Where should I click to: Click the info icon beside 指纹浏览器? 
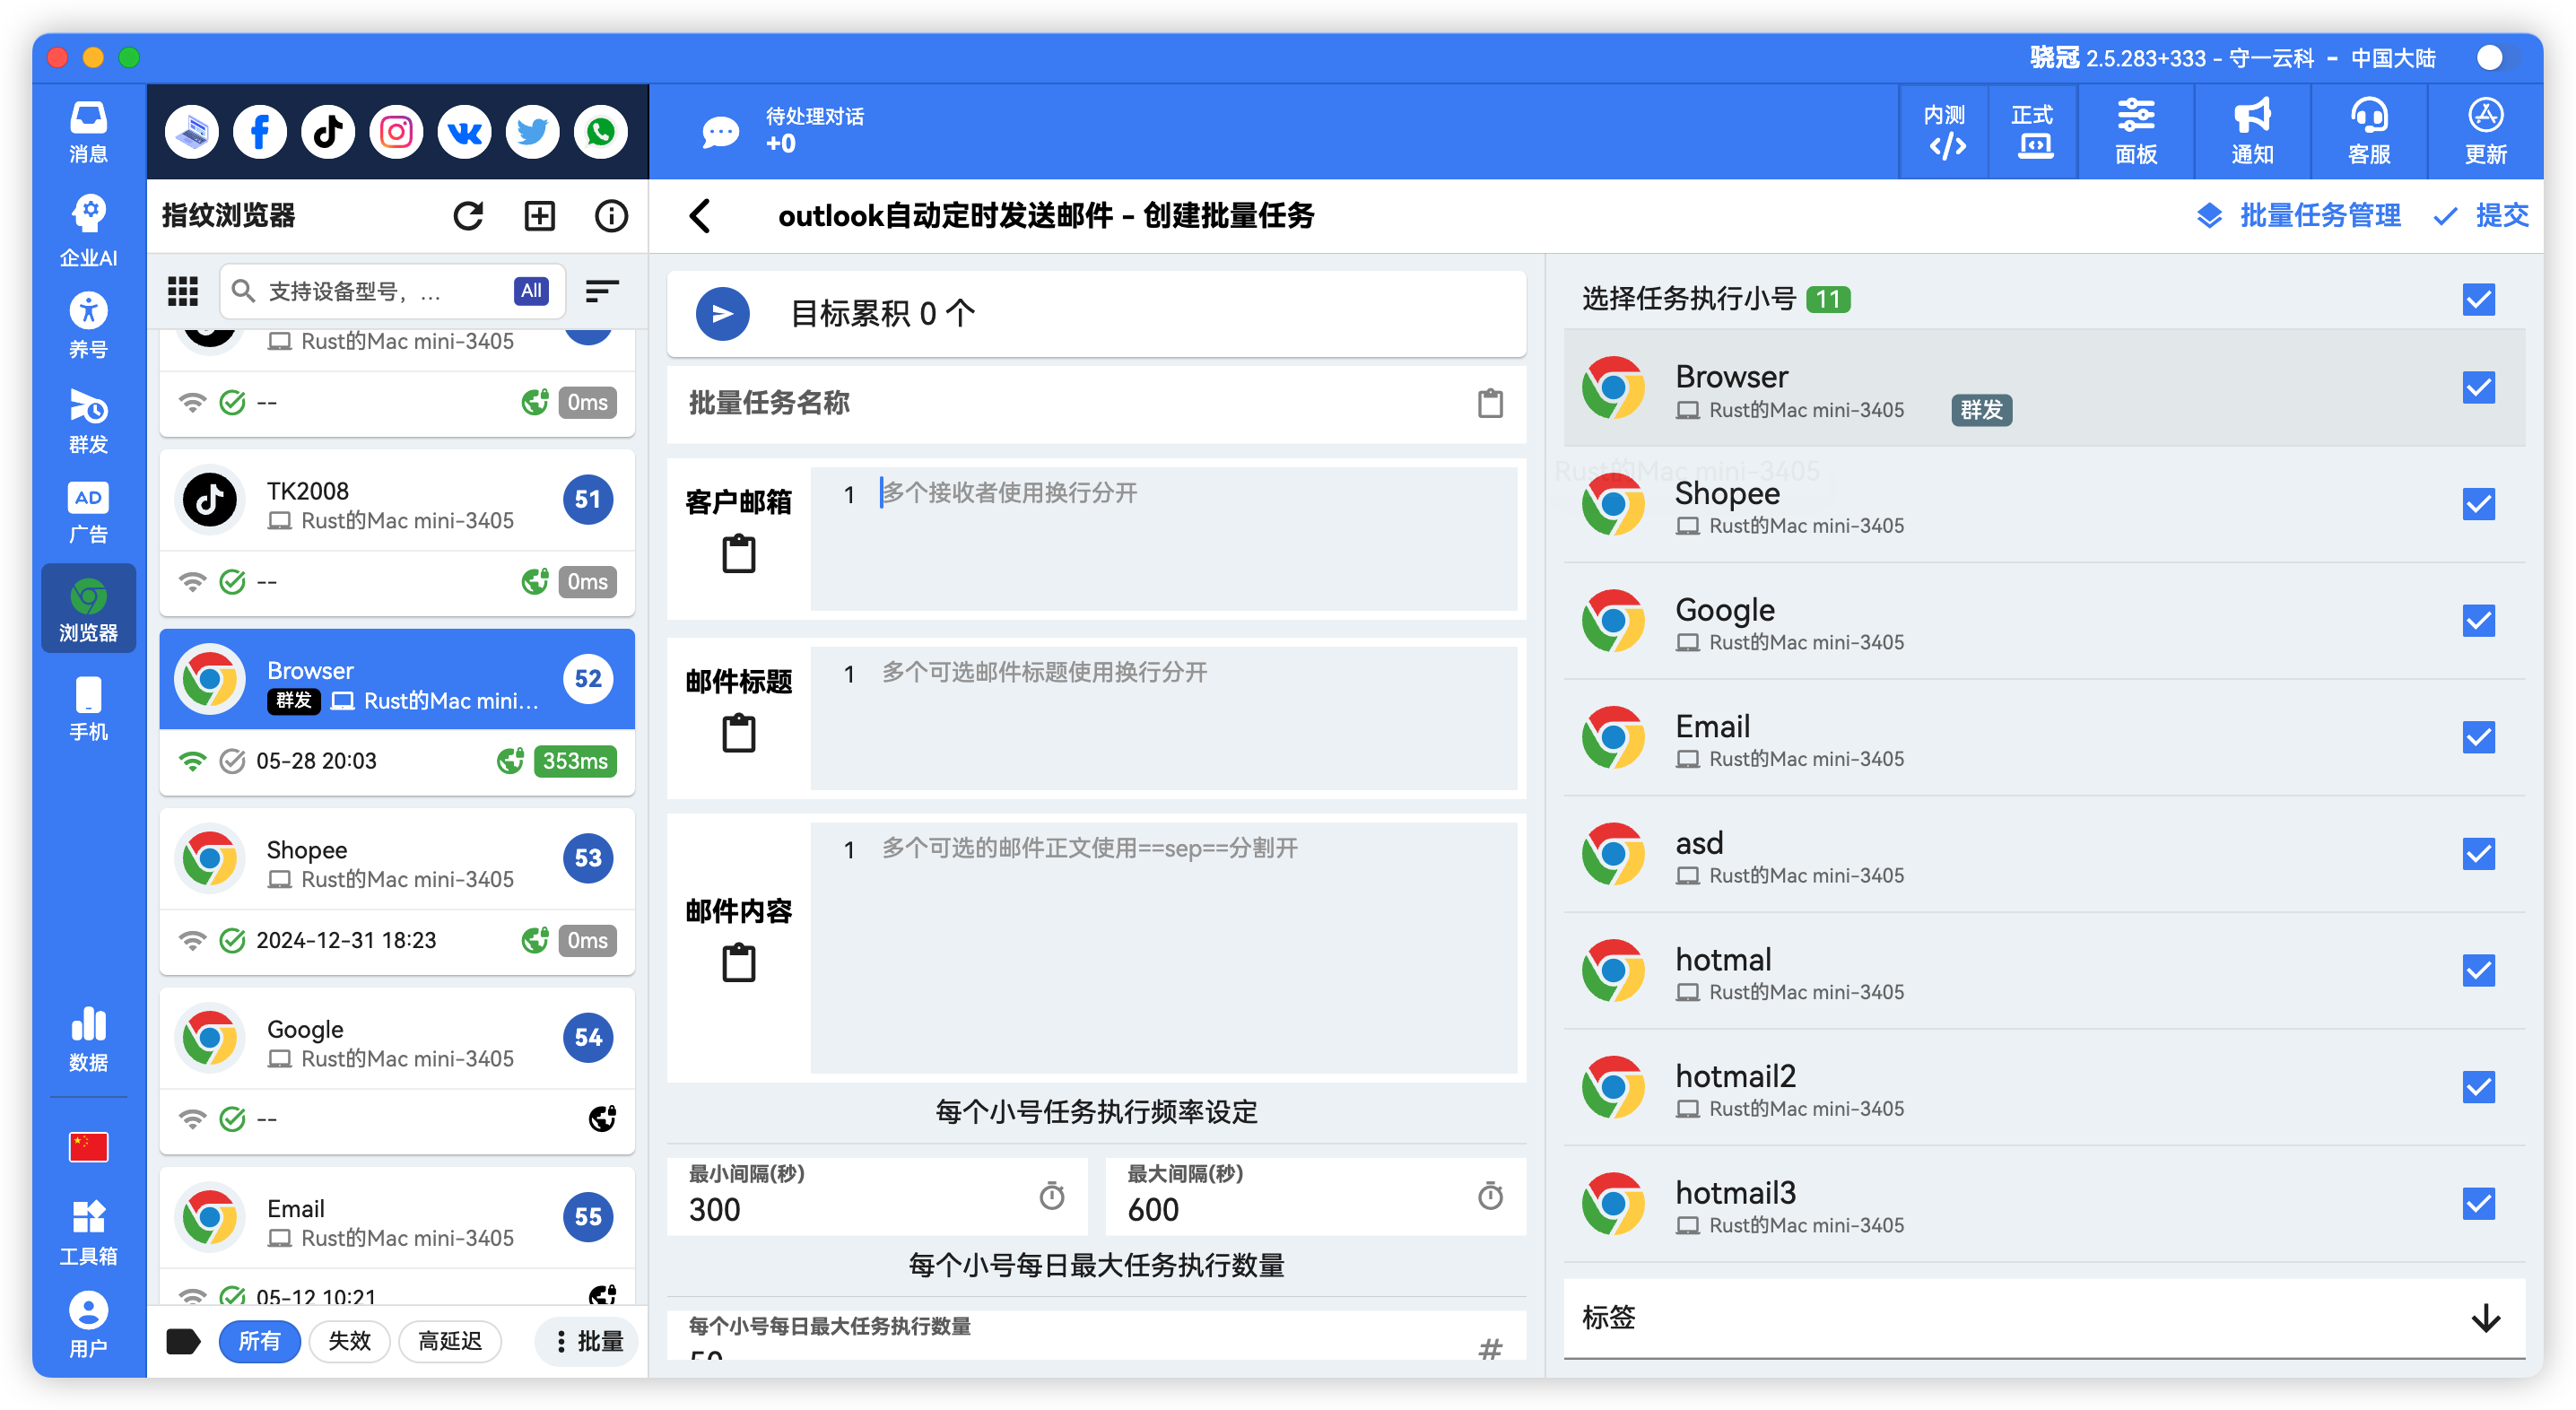click(611, 215)
